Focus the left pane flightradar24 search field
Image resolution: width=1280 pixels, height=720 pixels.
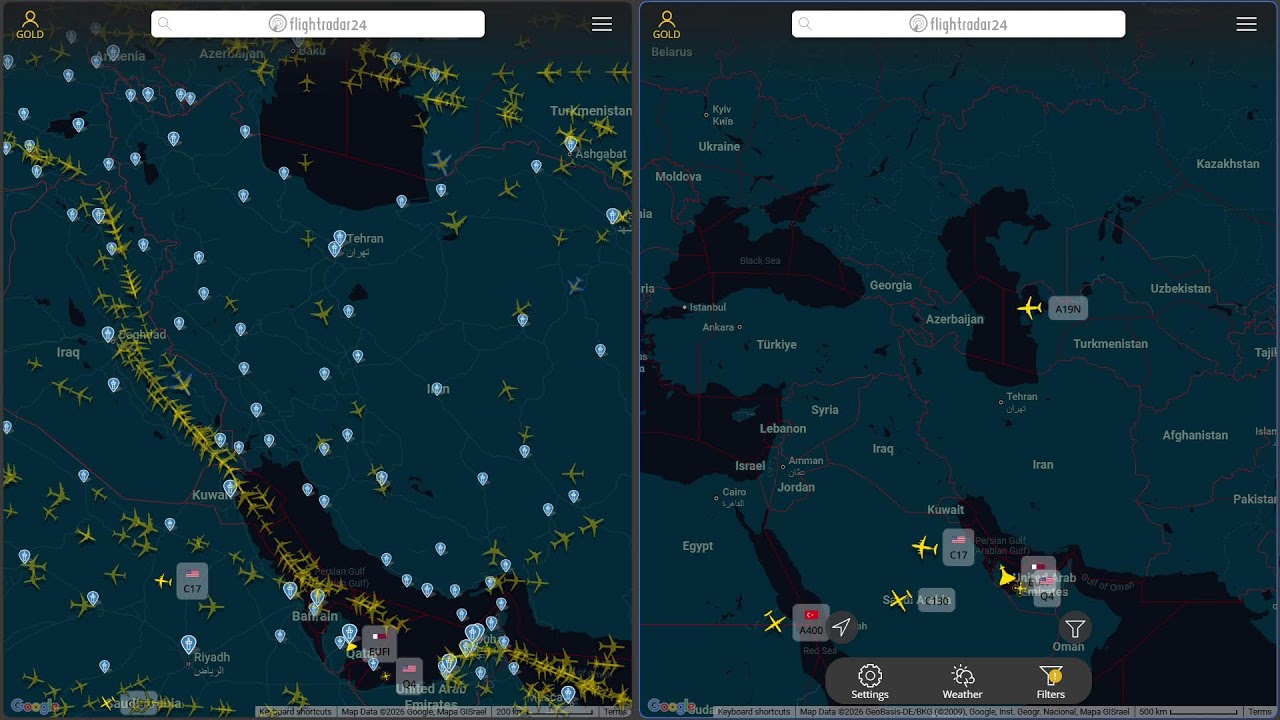318,24
